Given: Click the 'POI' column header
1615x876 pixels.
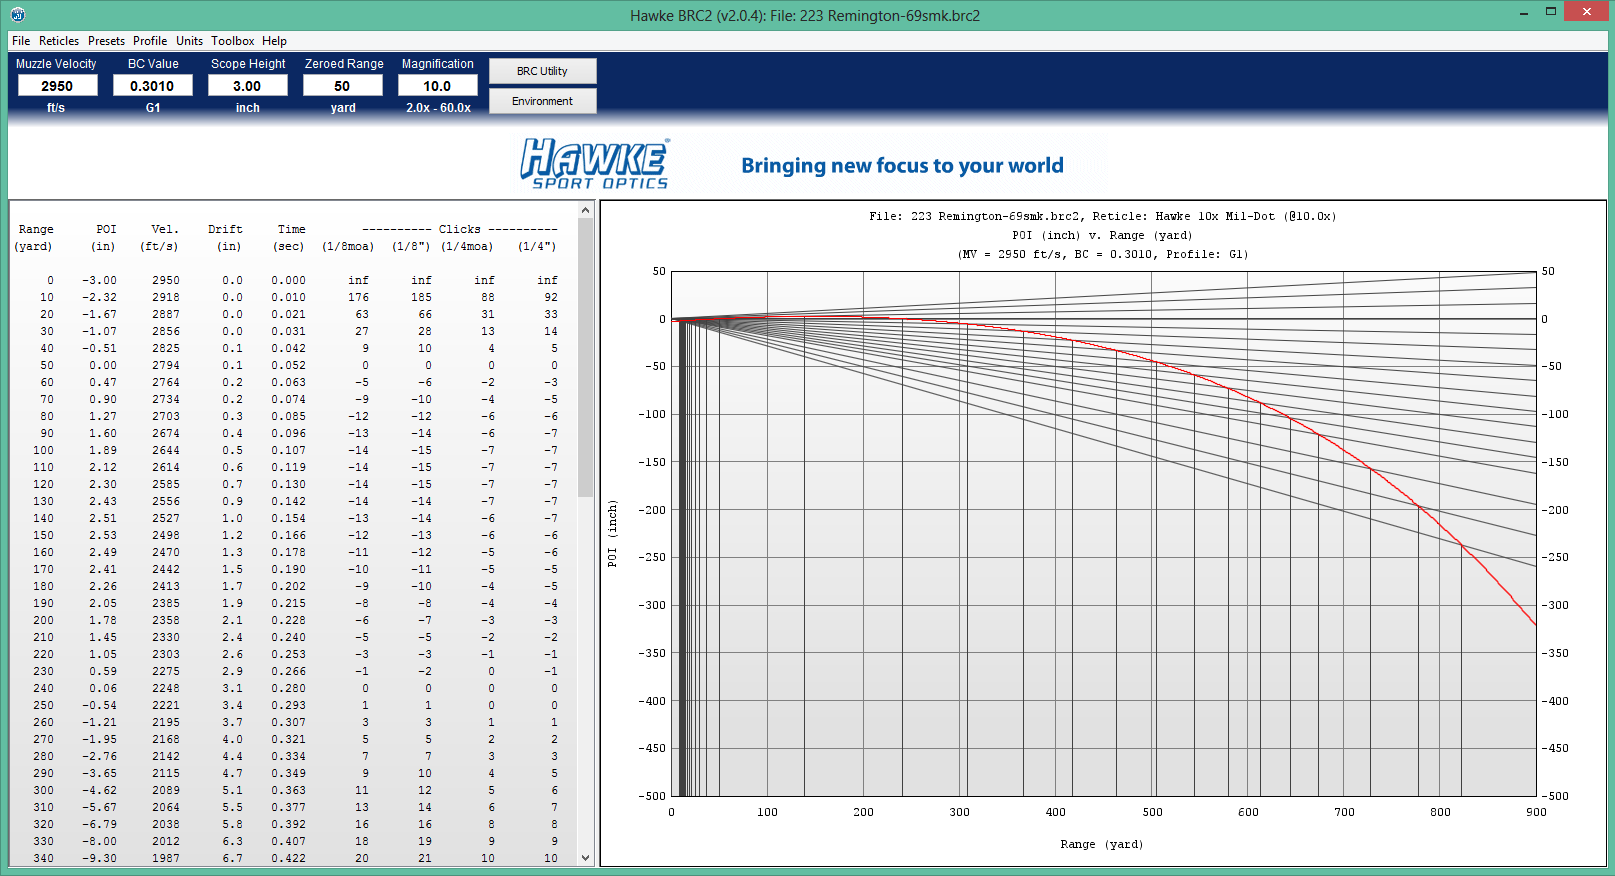Looking at the screenshot, I should pos(106,229).
